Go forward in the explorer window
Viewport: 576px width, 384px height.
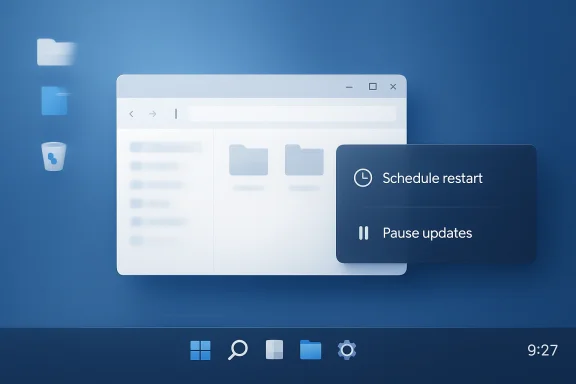[x=152, y=114]
